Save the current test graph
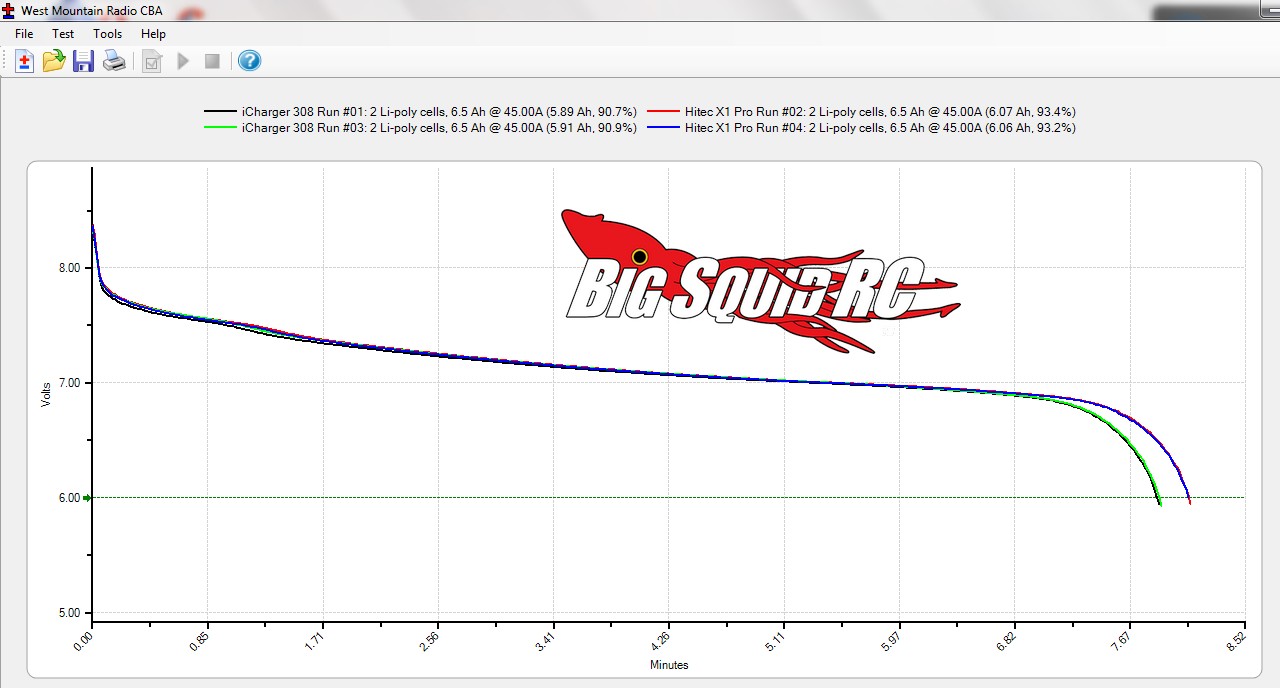Screen dimensions: 1280x688 (x=84, y=61)
